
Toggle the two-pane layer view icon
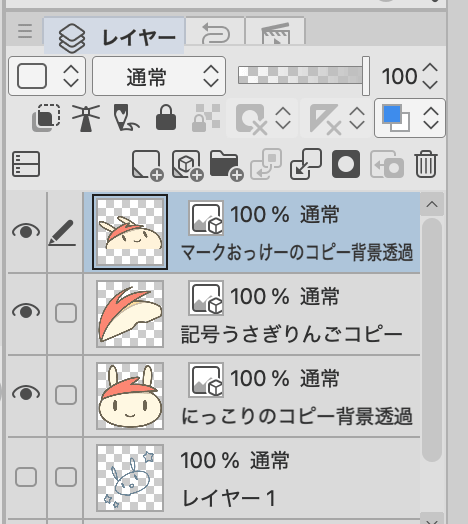(x=26, y=164)
